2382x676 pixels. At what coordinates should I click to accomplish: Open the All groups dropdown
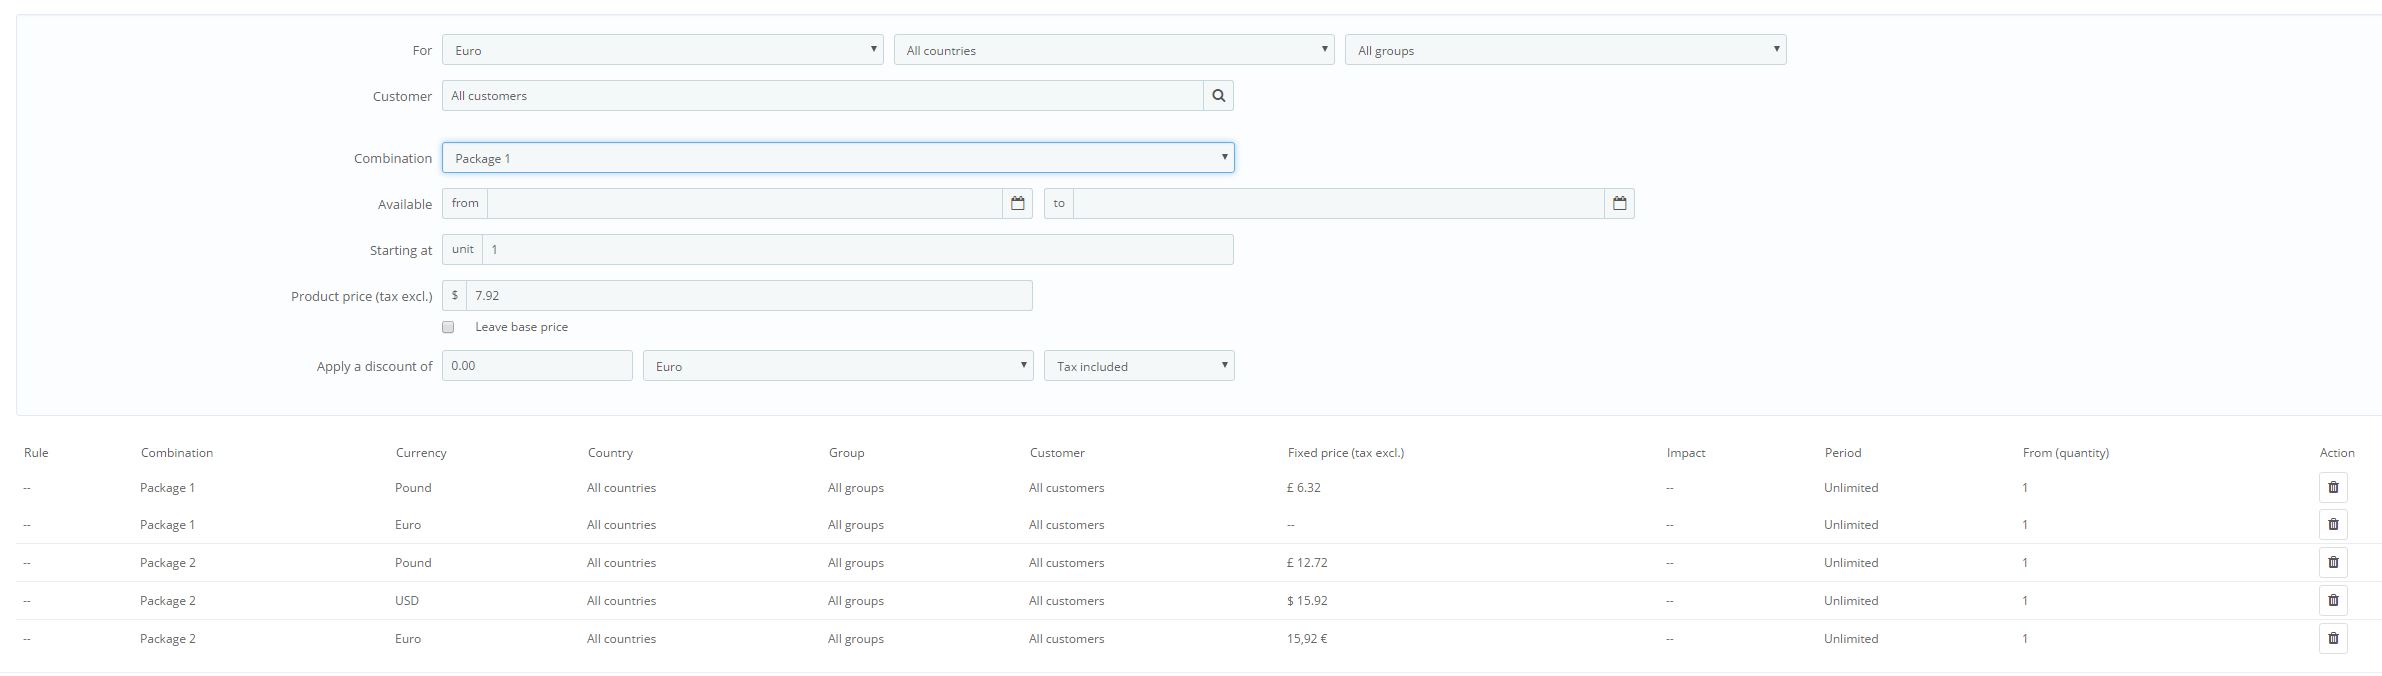pyautogui.click(x=1566, y=50)
